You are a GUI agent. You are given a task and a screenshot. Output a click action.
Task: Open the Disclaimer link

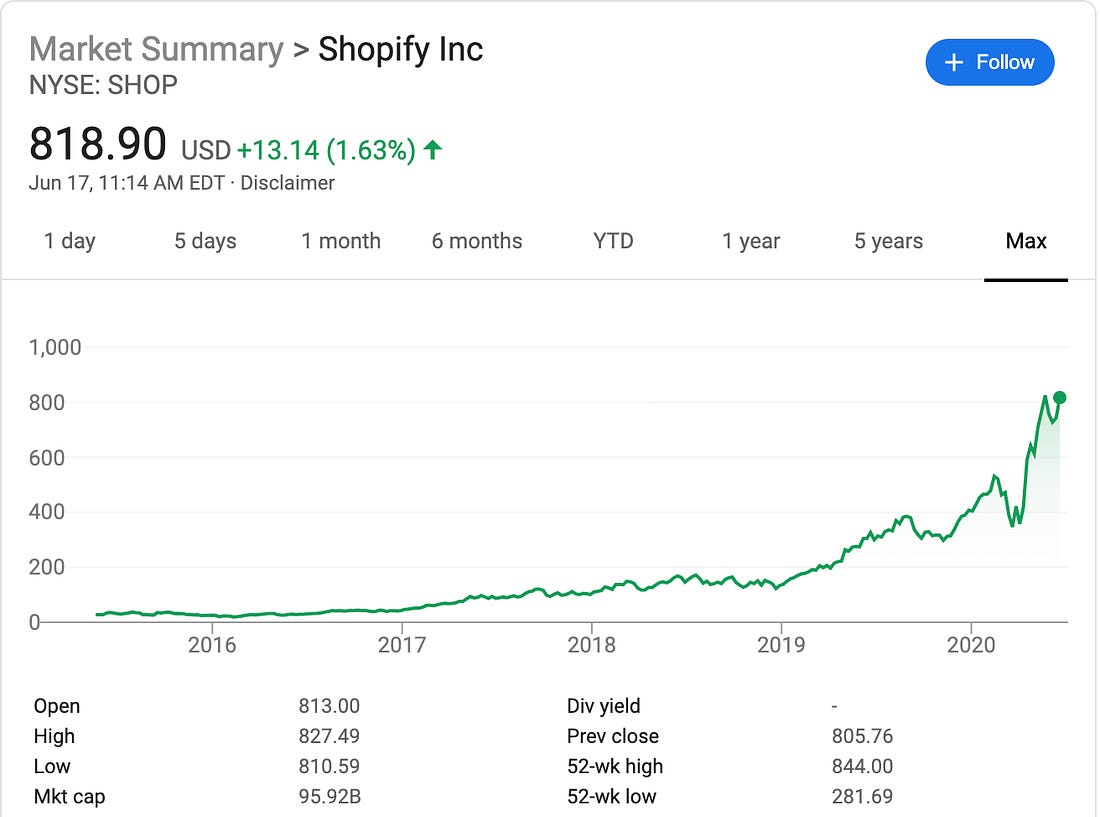click(x=287, y=183)
